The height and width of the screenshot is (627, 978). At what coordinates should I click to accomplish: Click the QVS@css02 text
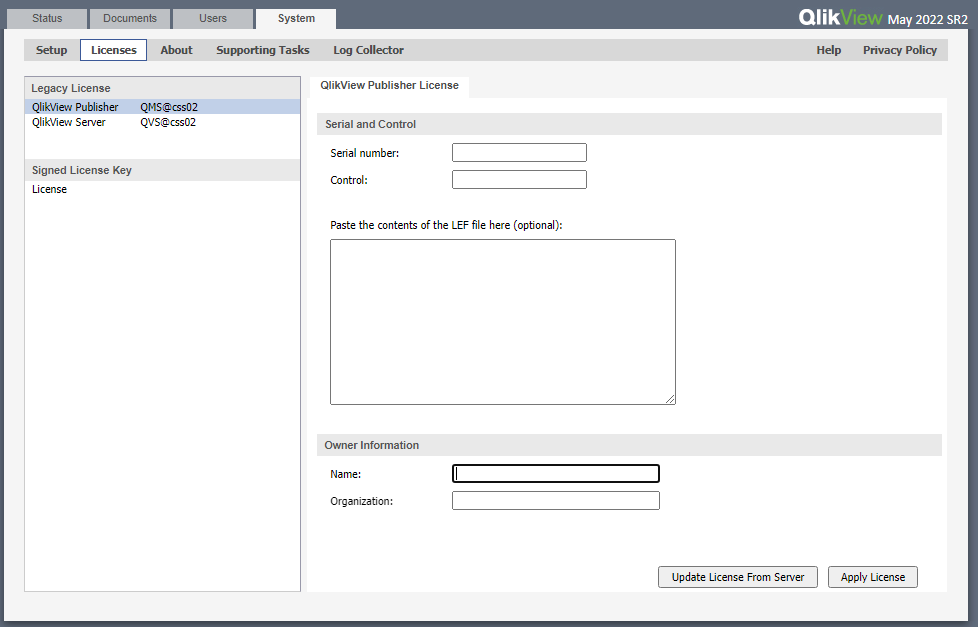[x=168, y=122]
